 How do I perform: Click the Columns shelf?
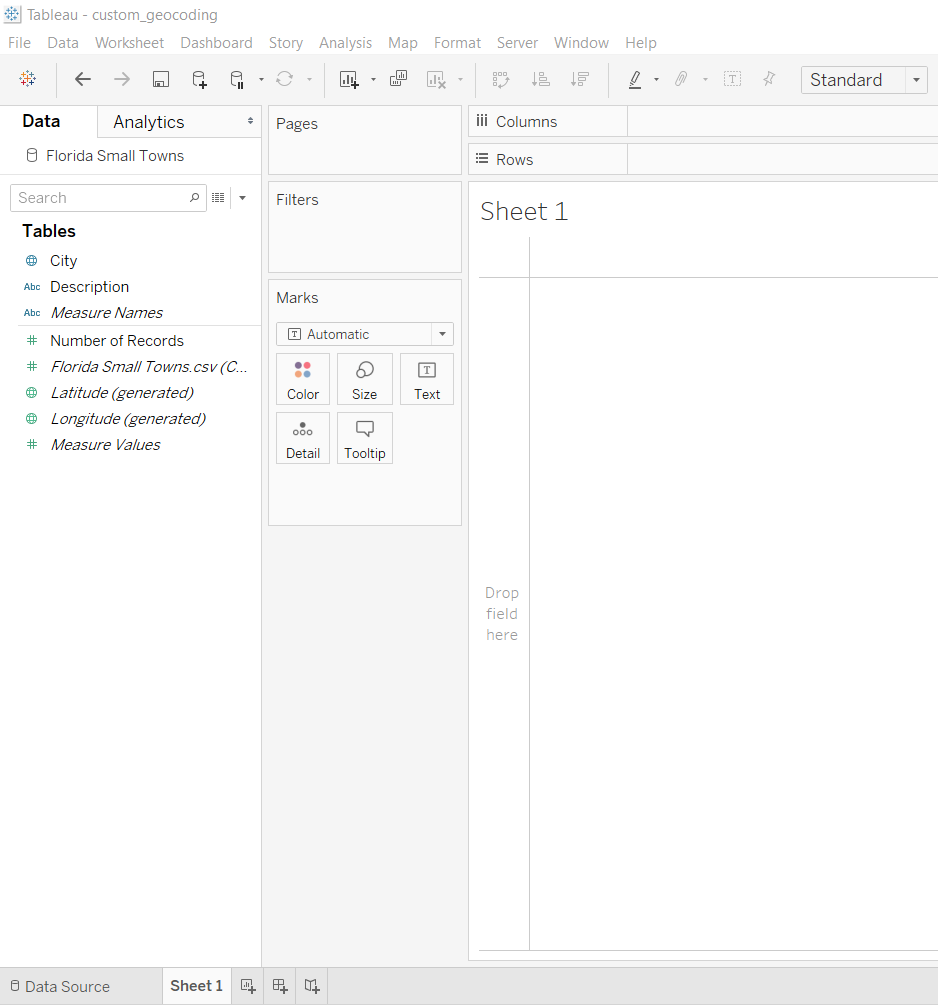pos(782,121)
